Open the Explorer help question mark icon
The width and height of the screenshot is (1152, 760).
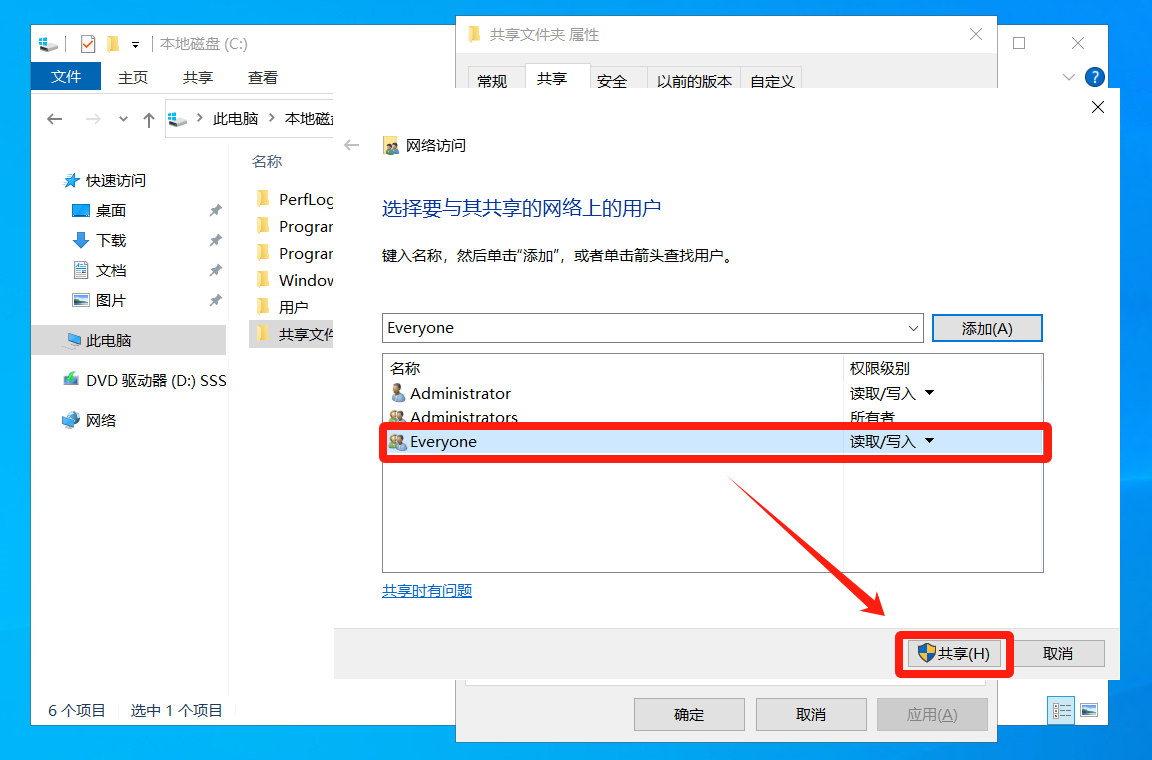pos(1095,77)
